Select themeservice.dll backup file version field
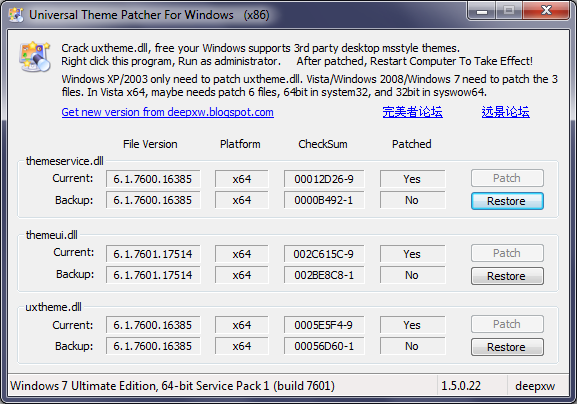577x404 pixels. tap(153, 200)
